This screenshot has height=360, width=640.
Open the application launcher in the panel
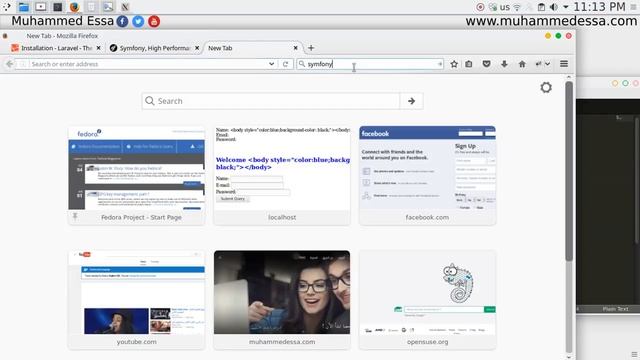(7, 7)
